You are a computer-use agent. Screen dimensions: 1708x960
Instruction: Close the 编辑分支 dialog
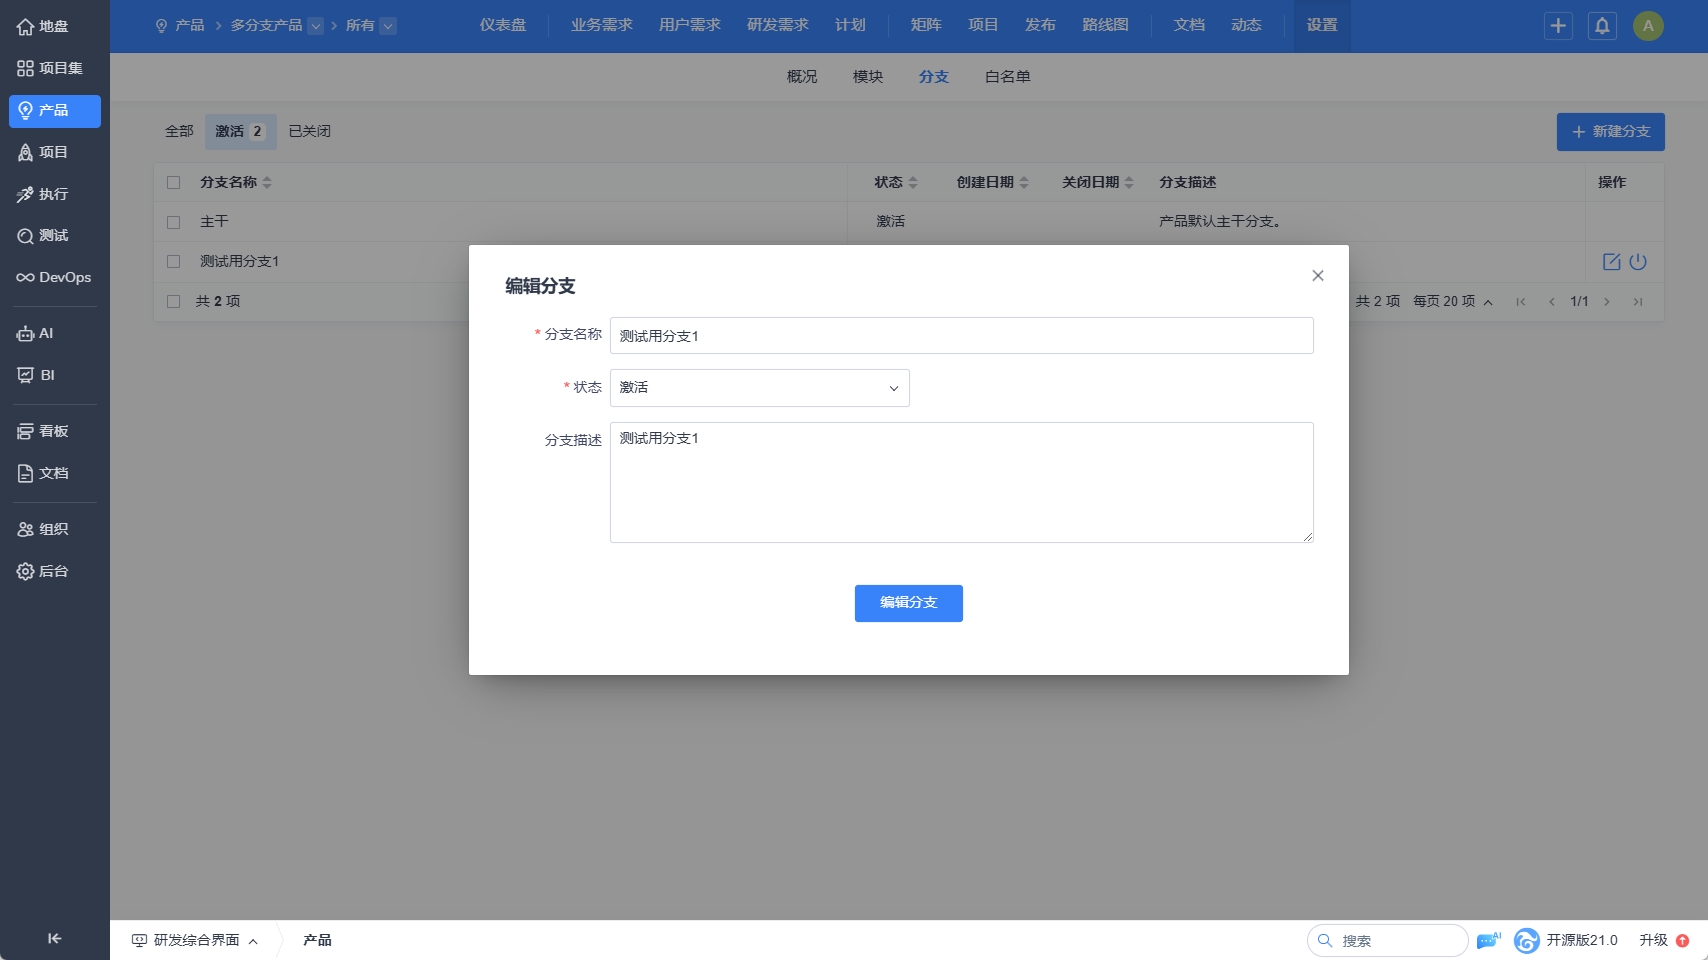pyautogui.click(x=1318, y=276)
